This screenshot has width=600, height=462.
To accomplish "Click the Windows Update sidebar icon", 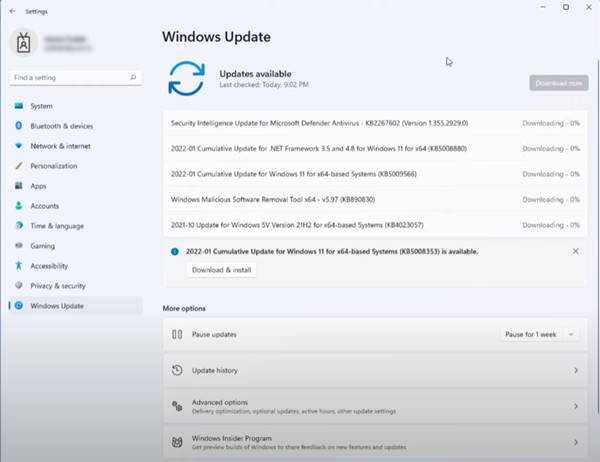I will [x=19, y=305].
